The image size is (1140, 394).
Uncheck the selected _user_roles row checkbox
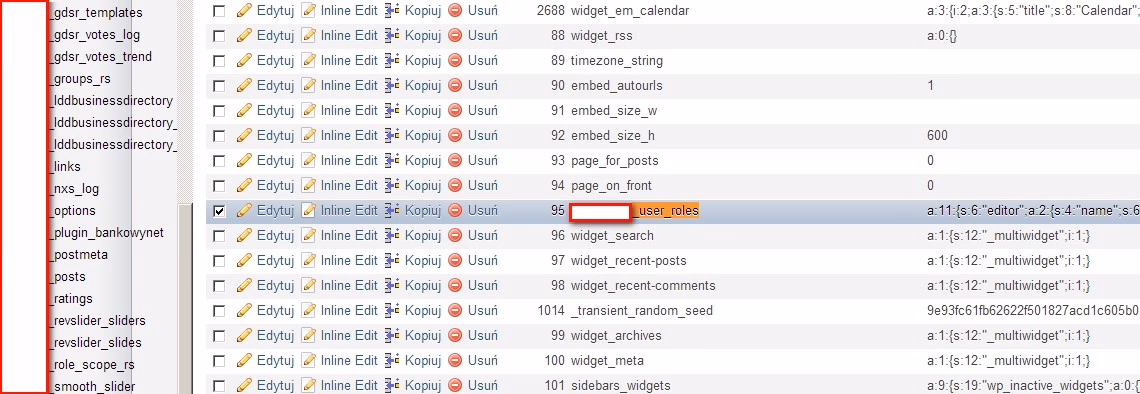point(219,211)
